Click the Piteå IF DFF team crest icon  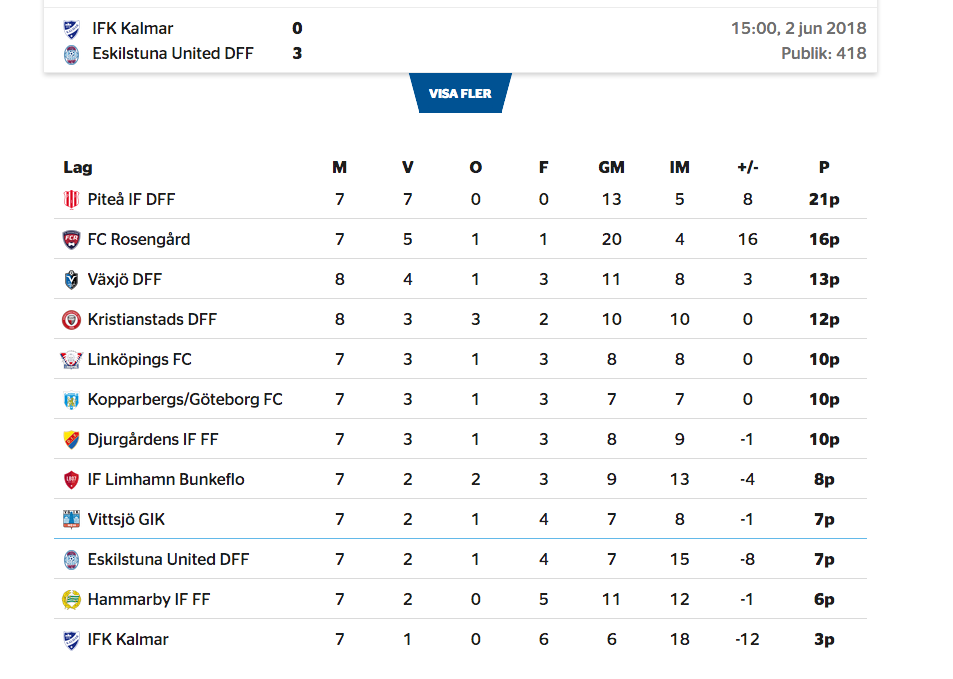[71, 200]
